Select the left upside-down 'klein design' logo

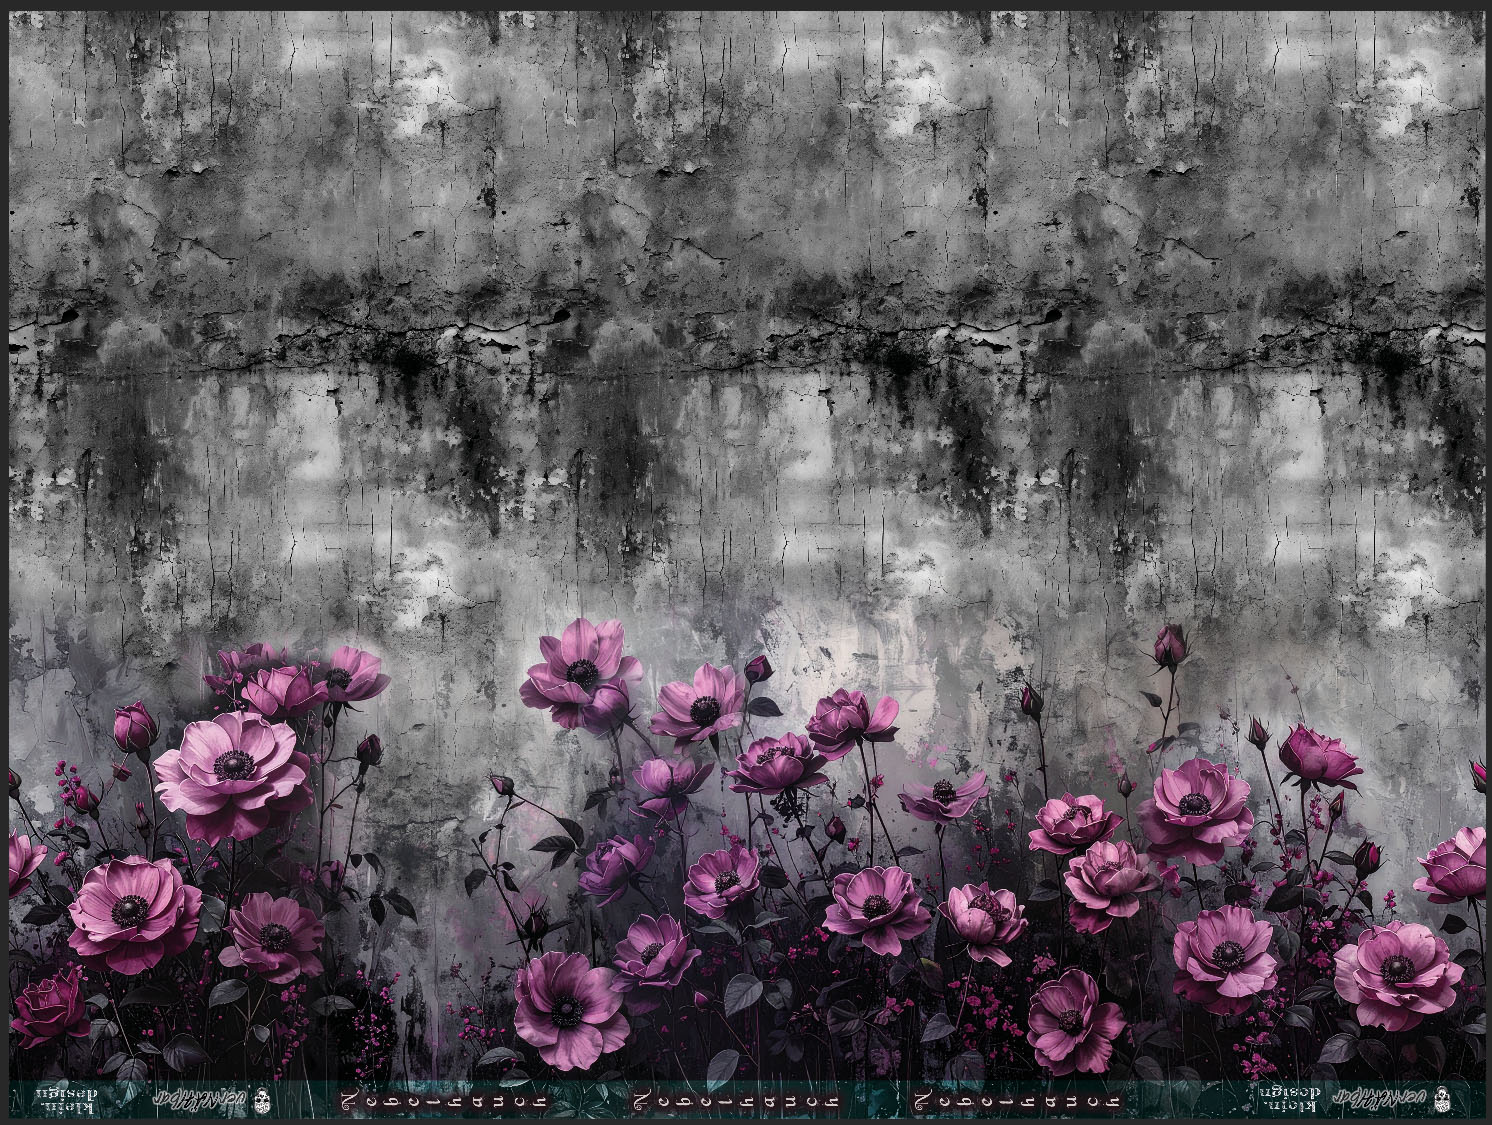(x=66, y=1098)
